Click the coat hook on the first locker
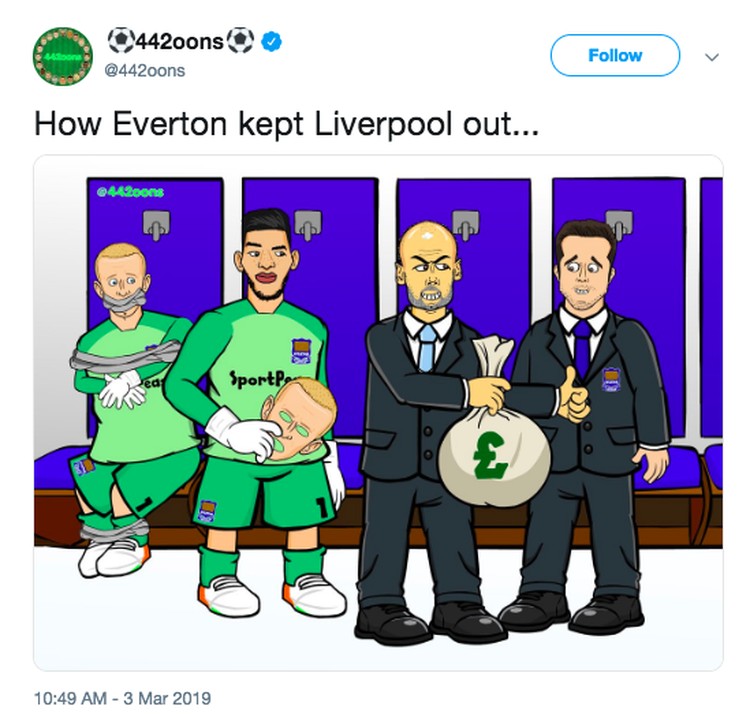 (157, 225)
